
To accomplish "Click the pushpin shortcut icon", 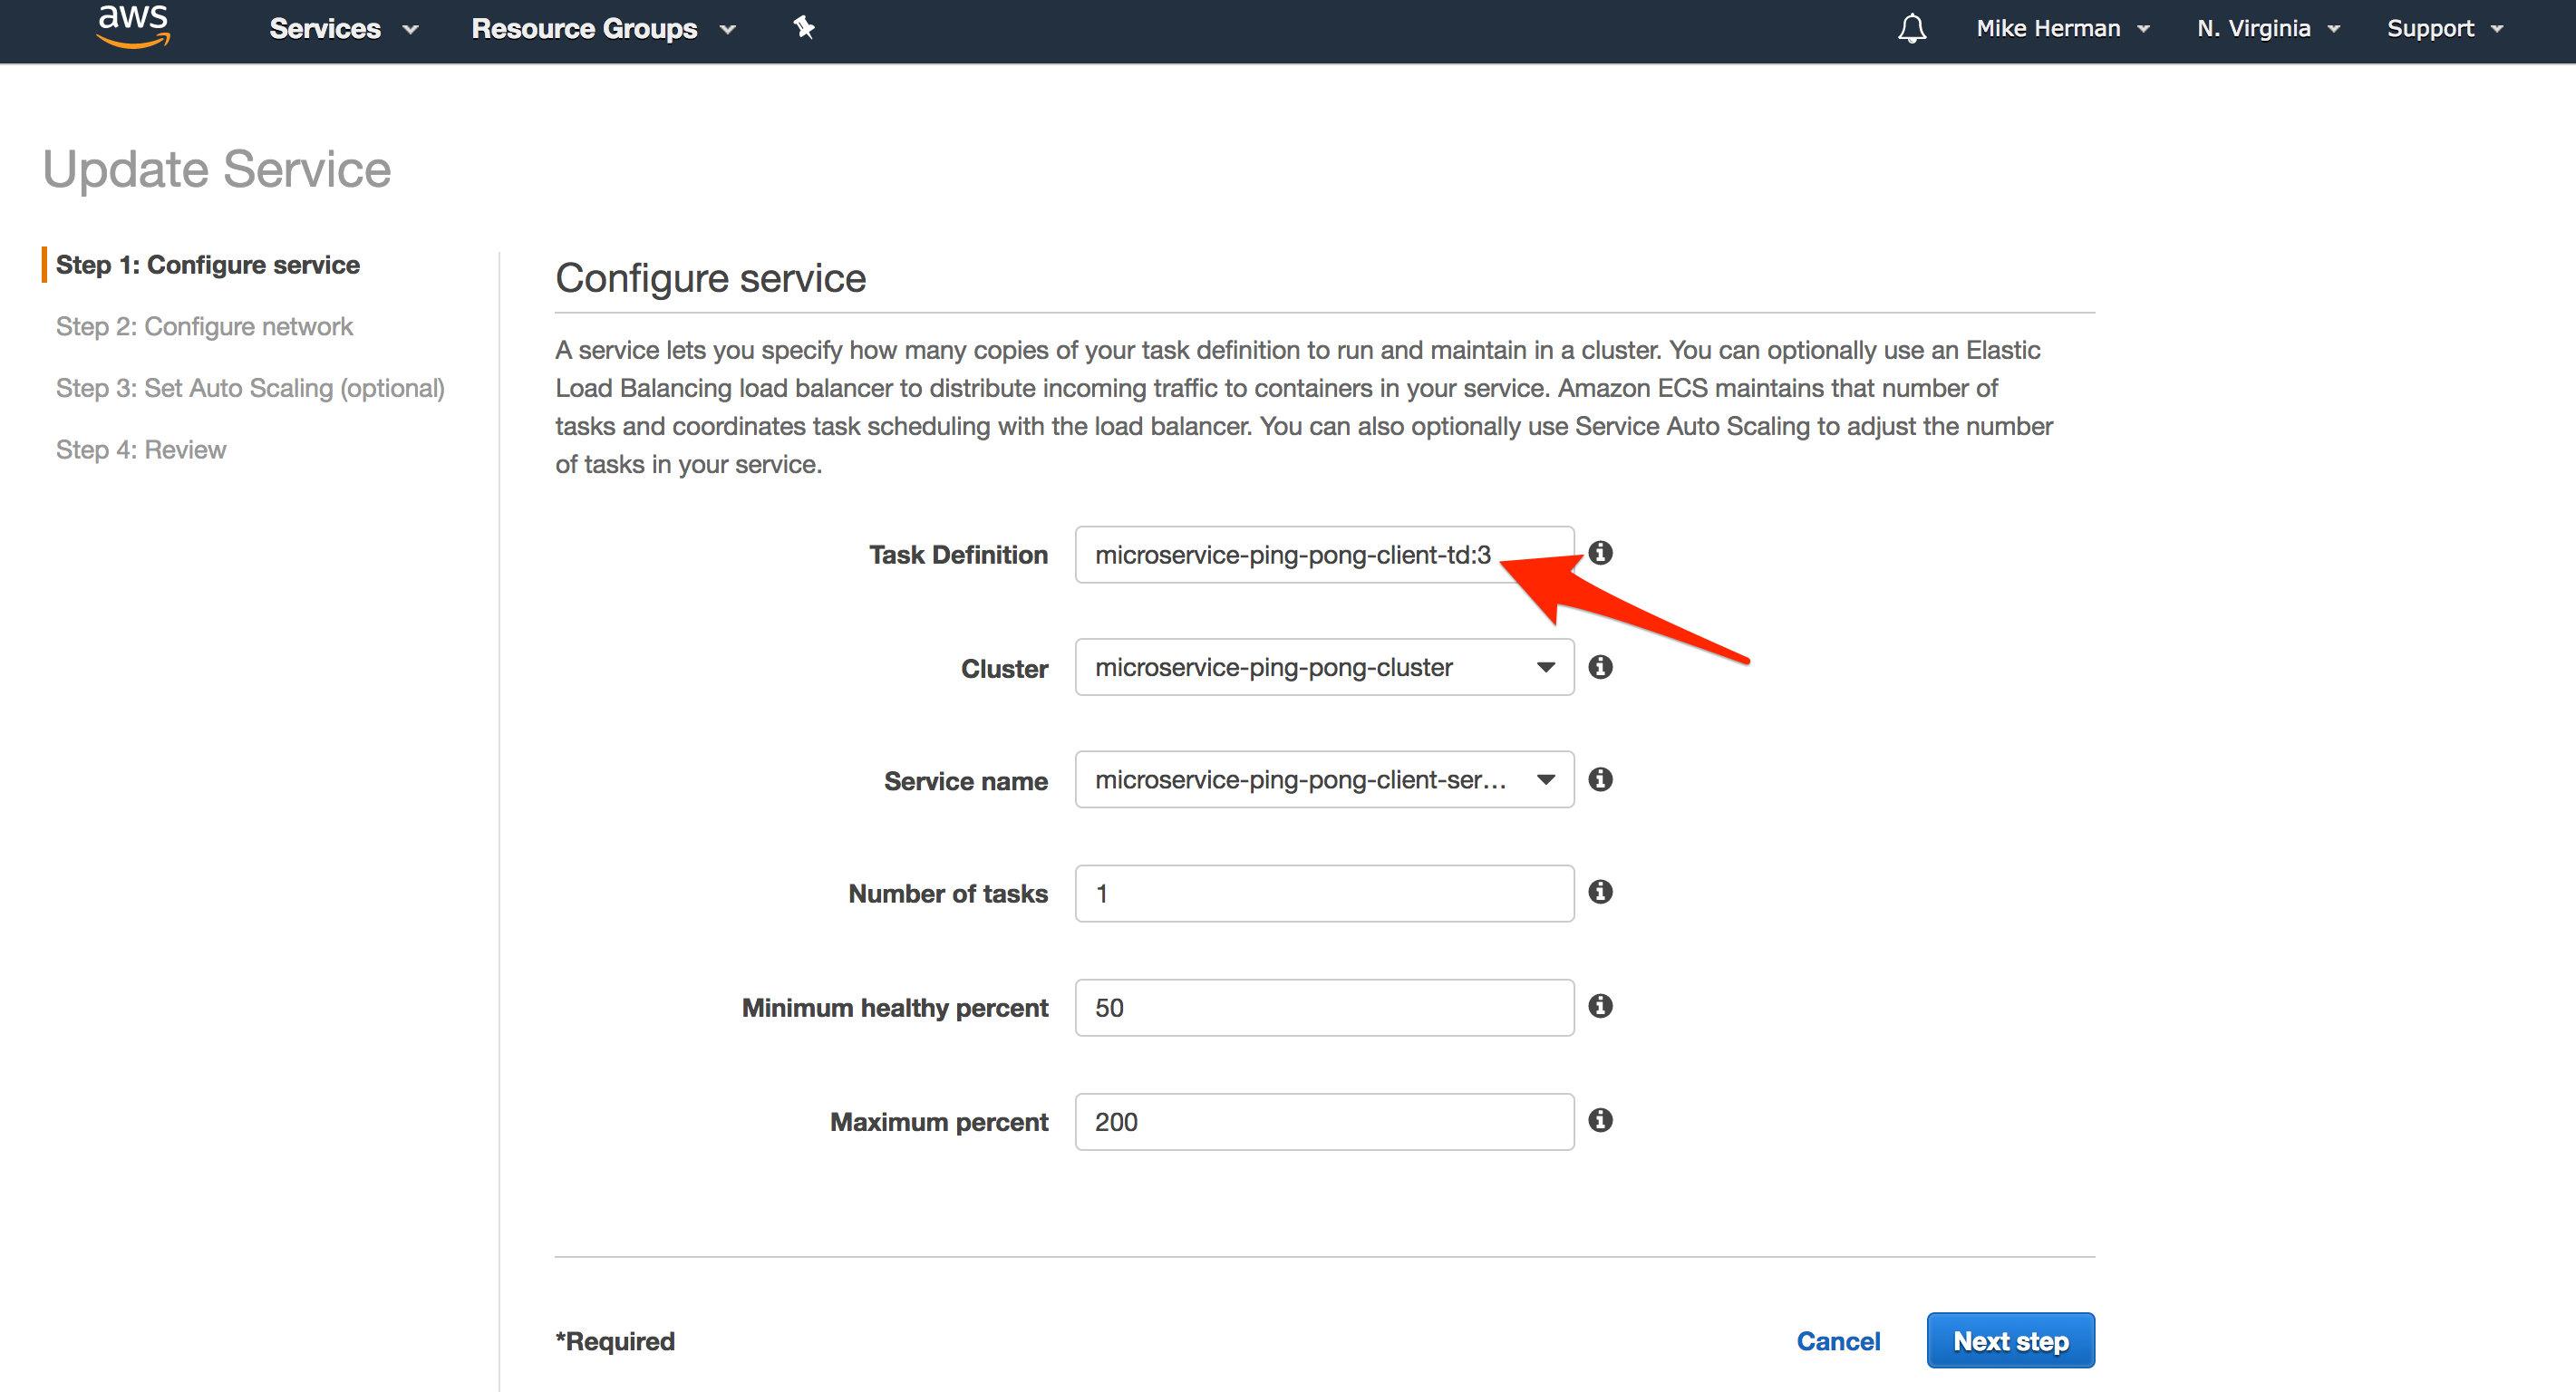I will (804, 28).
